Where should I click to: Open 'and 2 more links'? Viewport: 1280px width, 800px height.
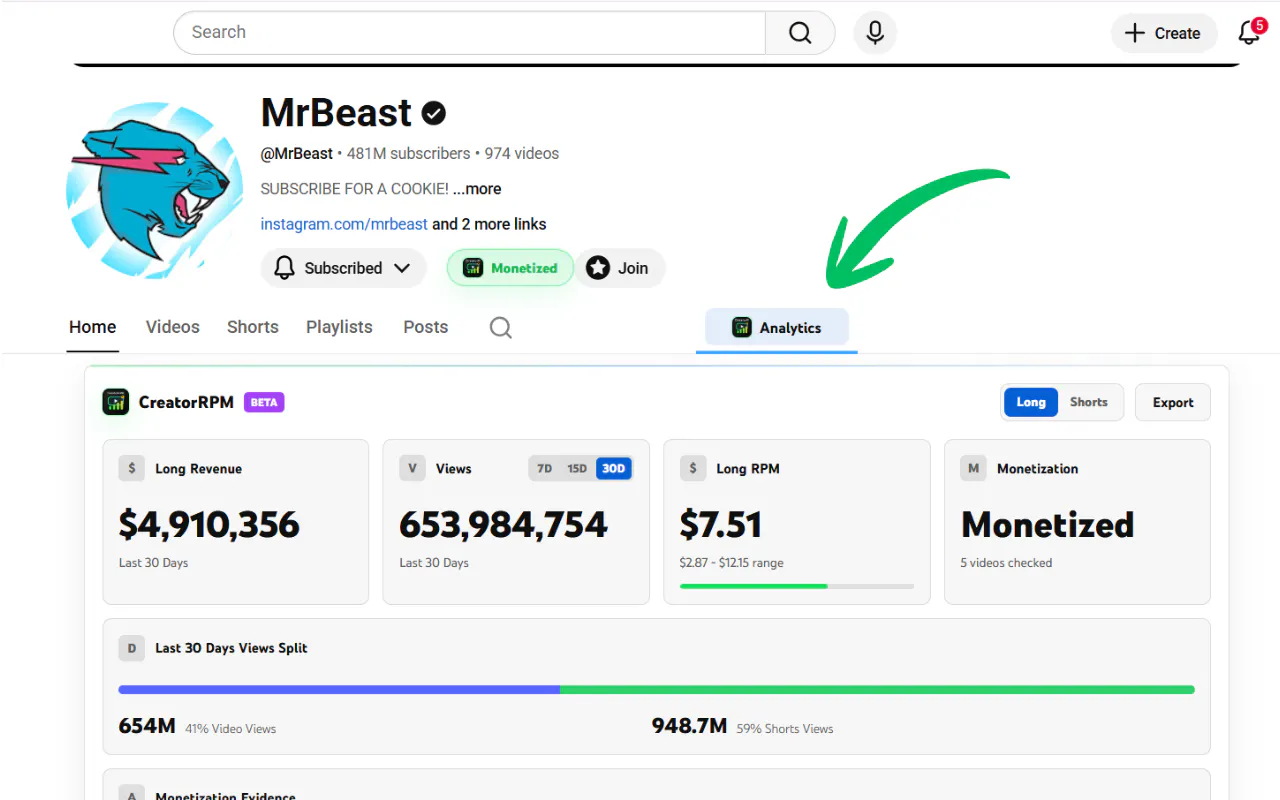point(489,224)
